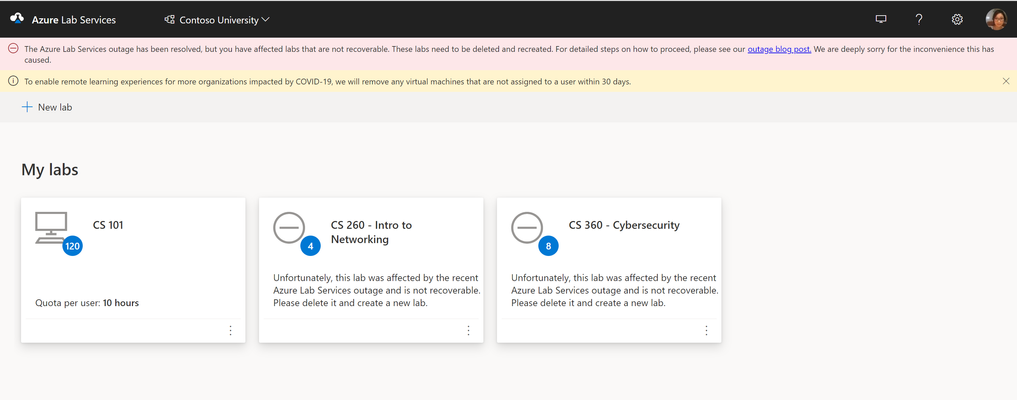
Task: Open the settings gear icon
Action: [957, 19]
